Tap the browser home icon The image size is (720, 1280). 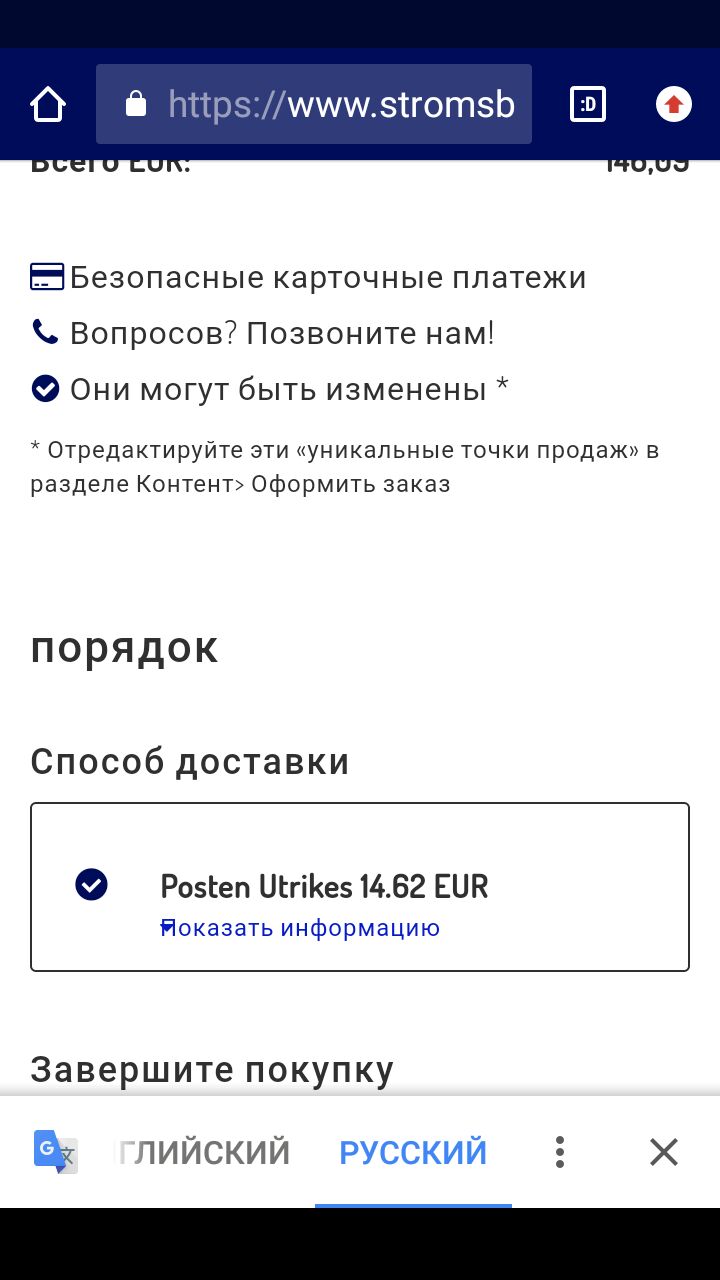(48, 104)
